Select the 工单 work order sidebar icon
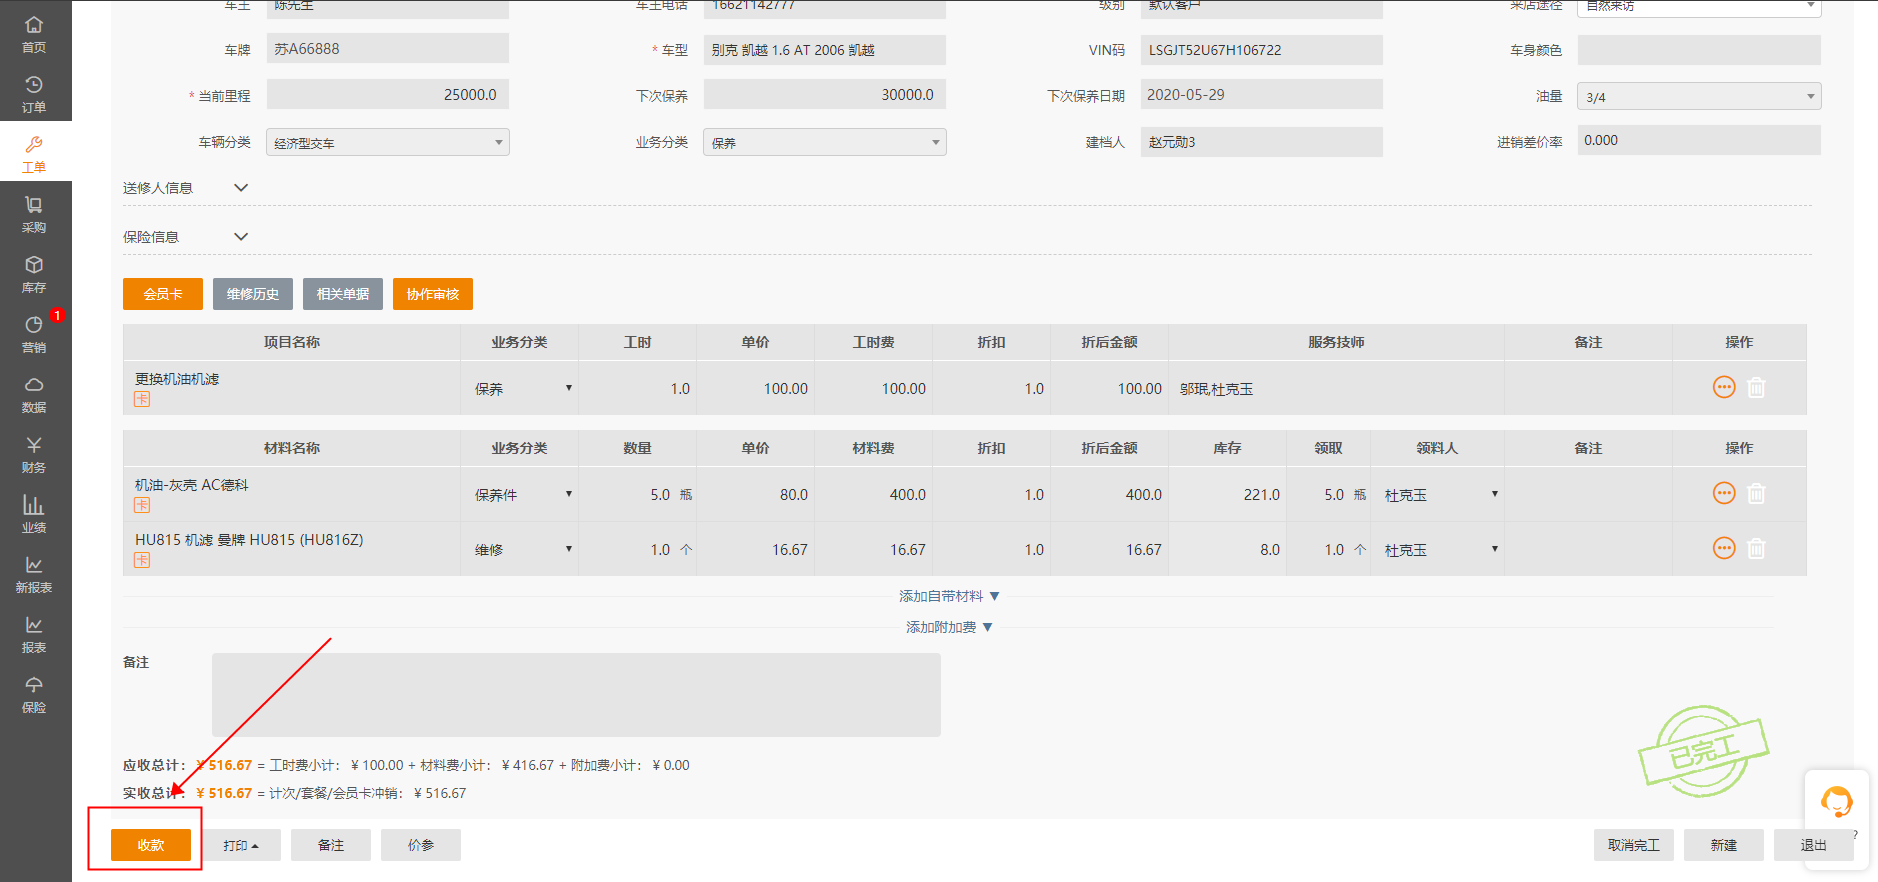This screenshot has height=882, width=1878. click(x=34, y=153)
